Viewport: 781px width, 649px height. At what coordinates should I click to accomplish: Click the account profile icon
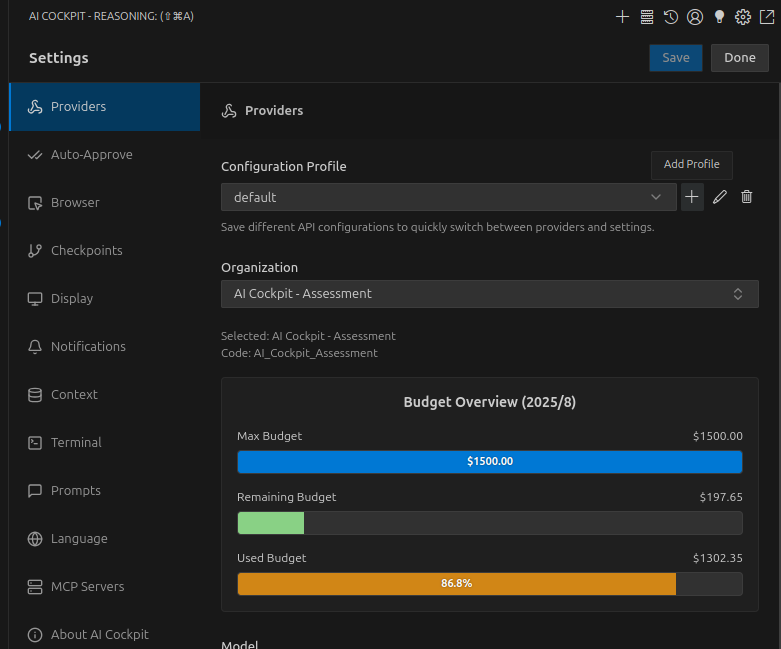(695, 16)
